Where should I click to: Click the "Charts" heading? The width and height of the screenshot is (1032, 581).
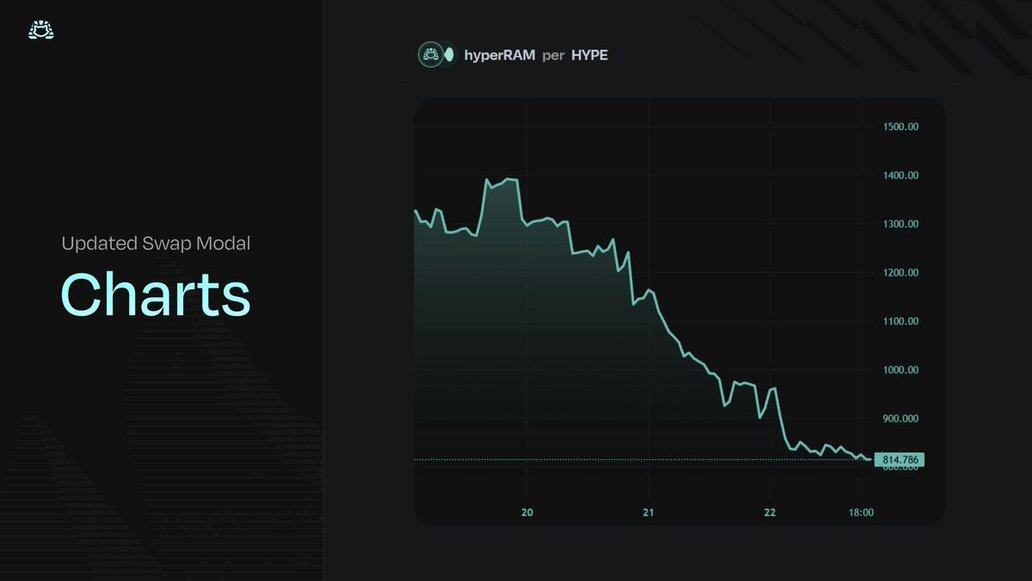(155, 294)
